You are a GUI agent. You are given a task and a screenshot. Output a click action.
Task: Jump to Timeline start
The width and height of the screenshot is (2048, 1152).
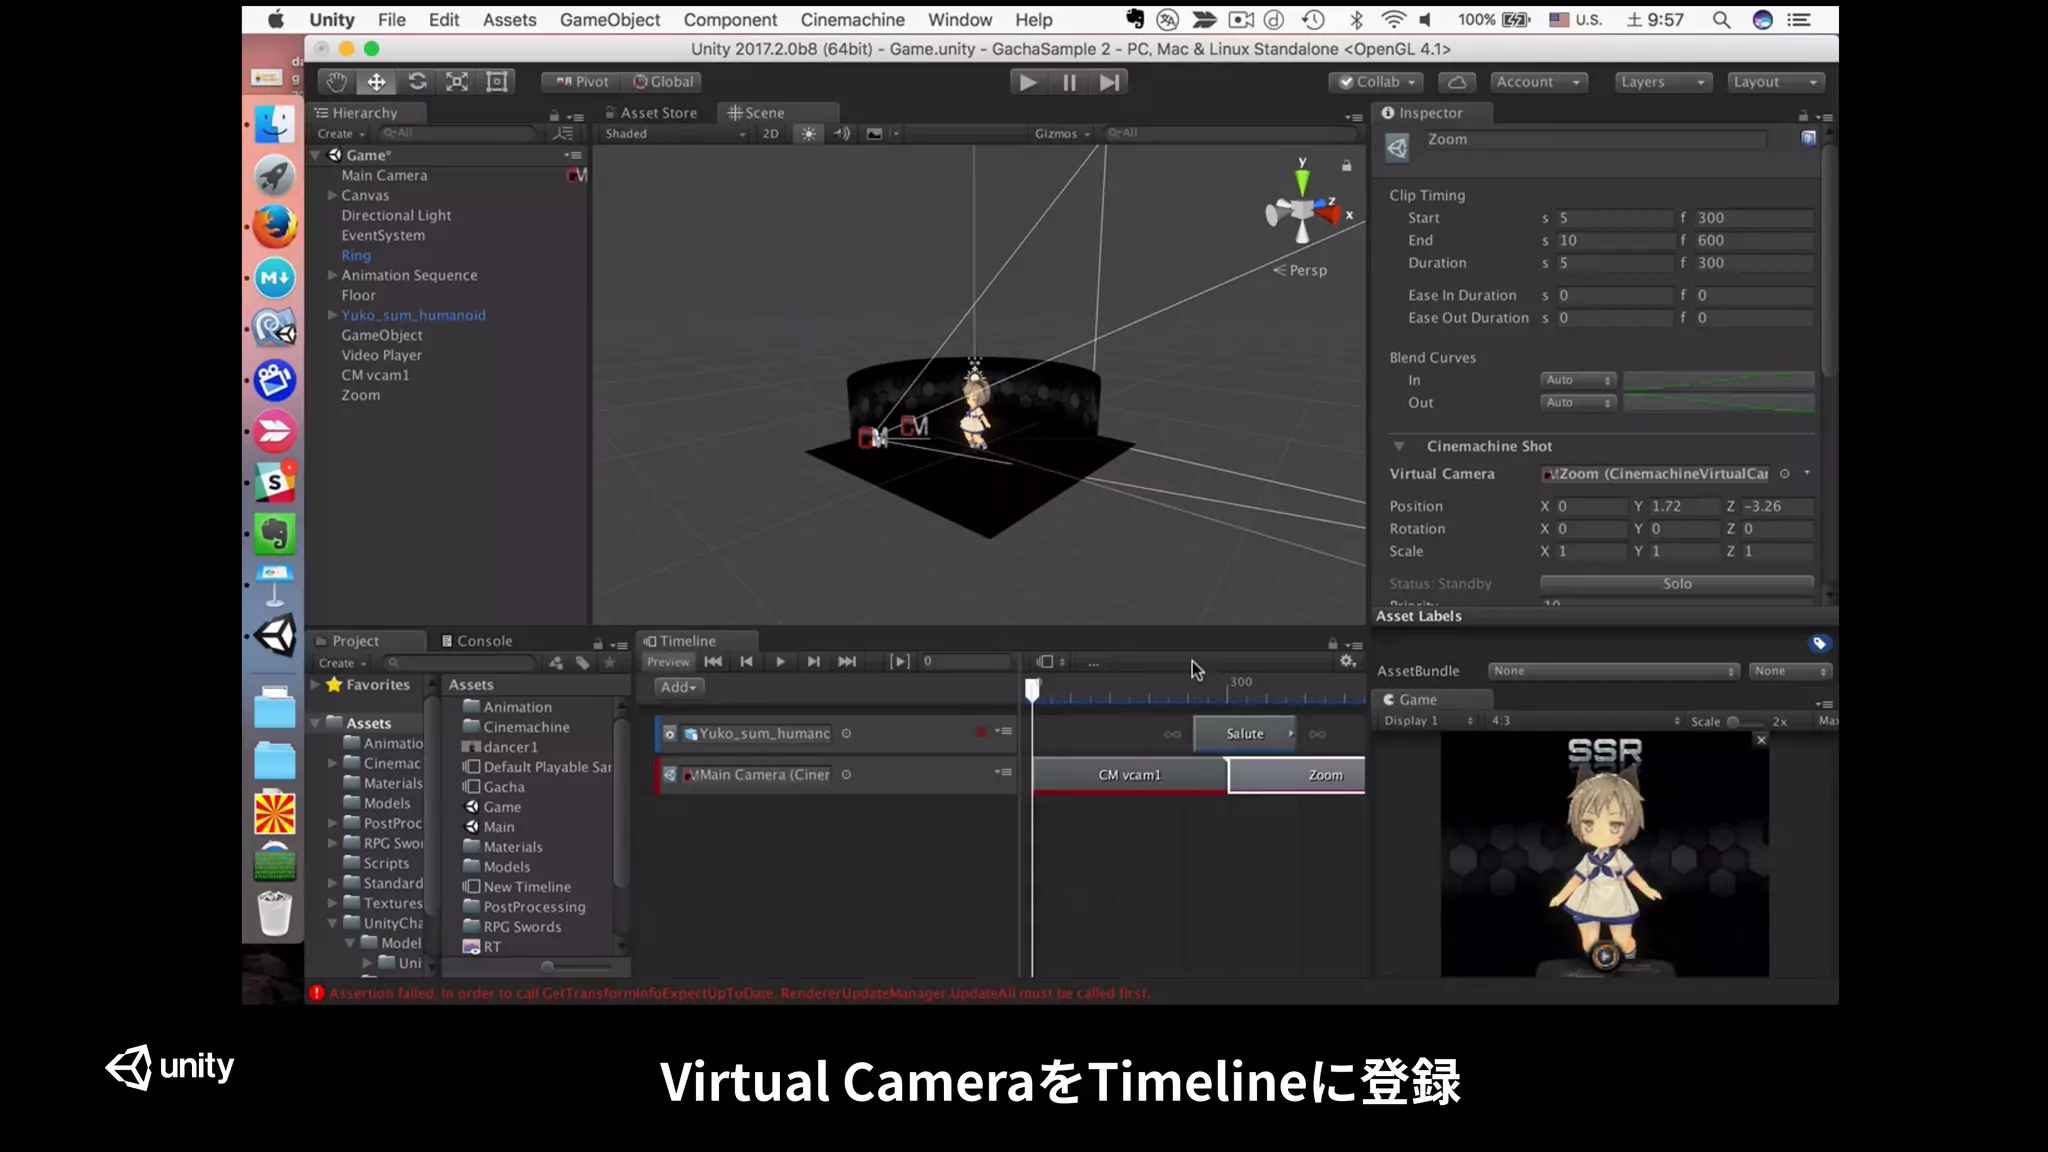[x=713, y=661]
